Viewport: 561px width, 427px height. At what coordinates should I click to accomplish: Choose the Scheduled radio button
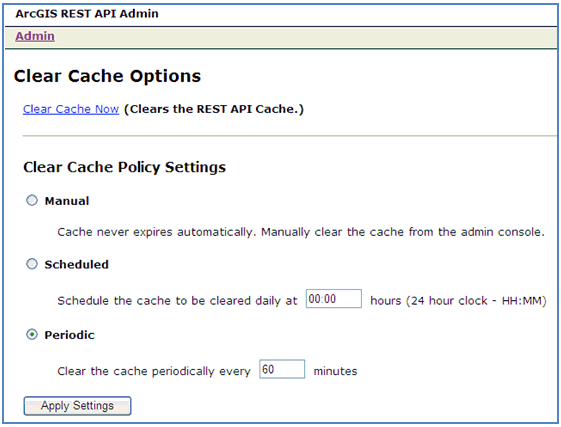click(32, 264)
